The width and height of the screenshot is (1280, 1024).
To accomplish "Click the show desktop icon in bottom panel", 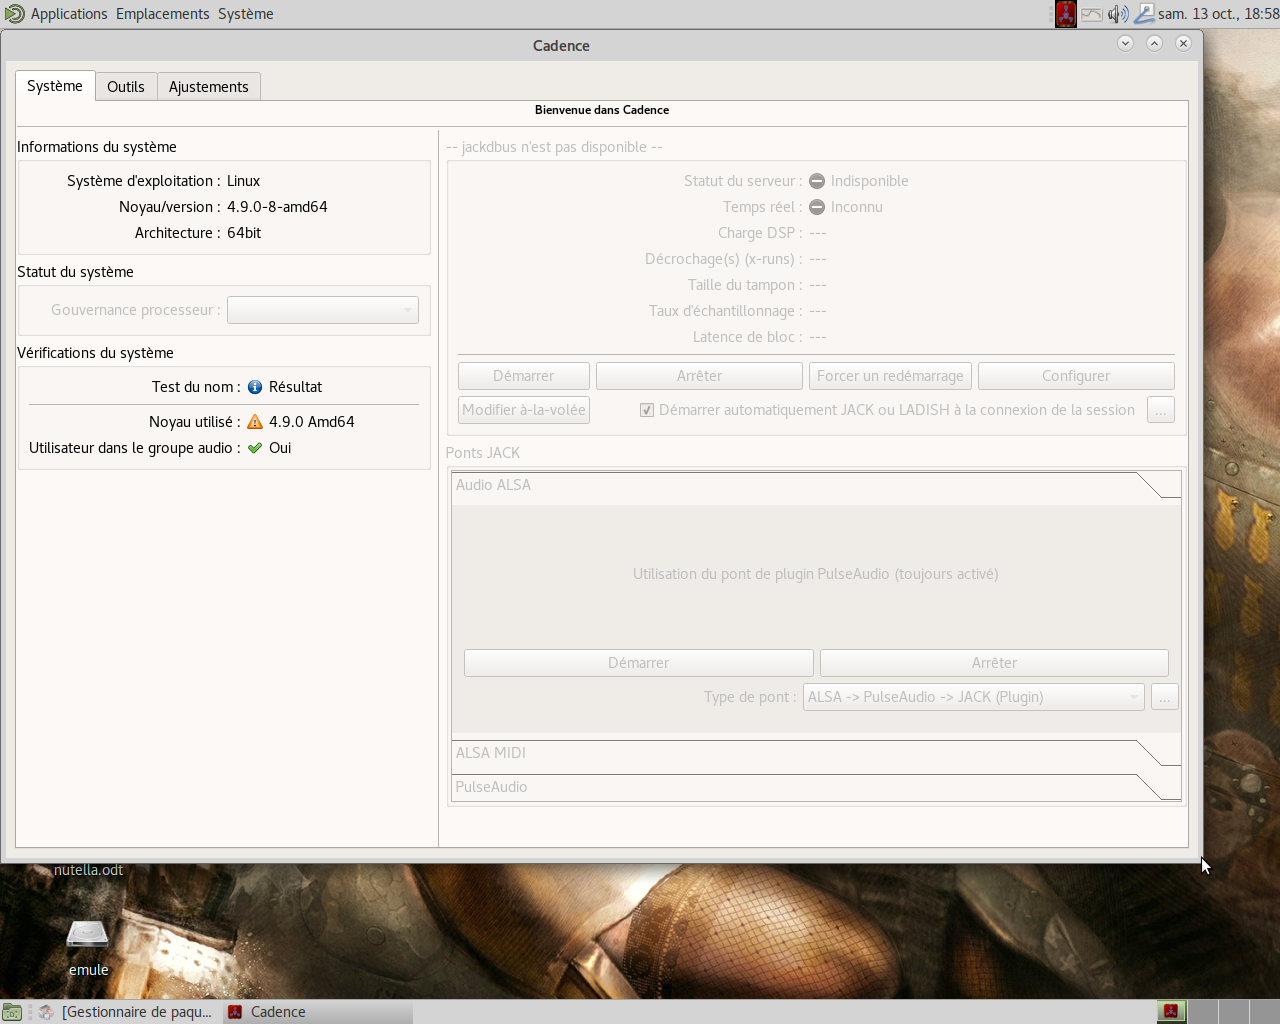I will (x=12, y=1012).
